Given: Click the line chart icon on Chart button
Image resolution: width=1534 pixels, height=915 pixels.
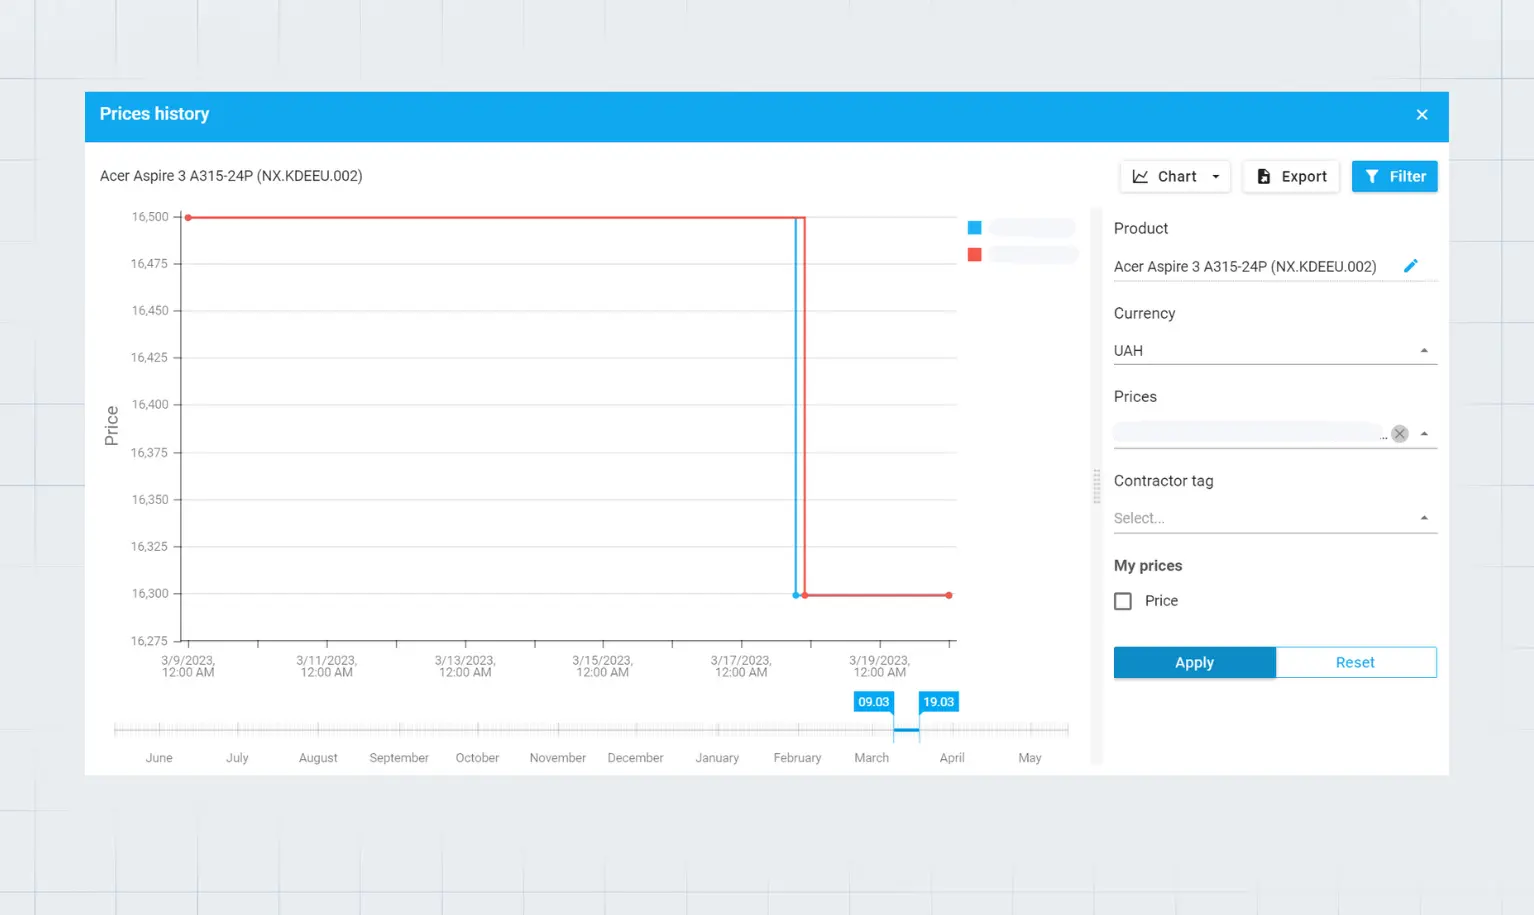Looking at the screenshot, I should coord(1140,177).
